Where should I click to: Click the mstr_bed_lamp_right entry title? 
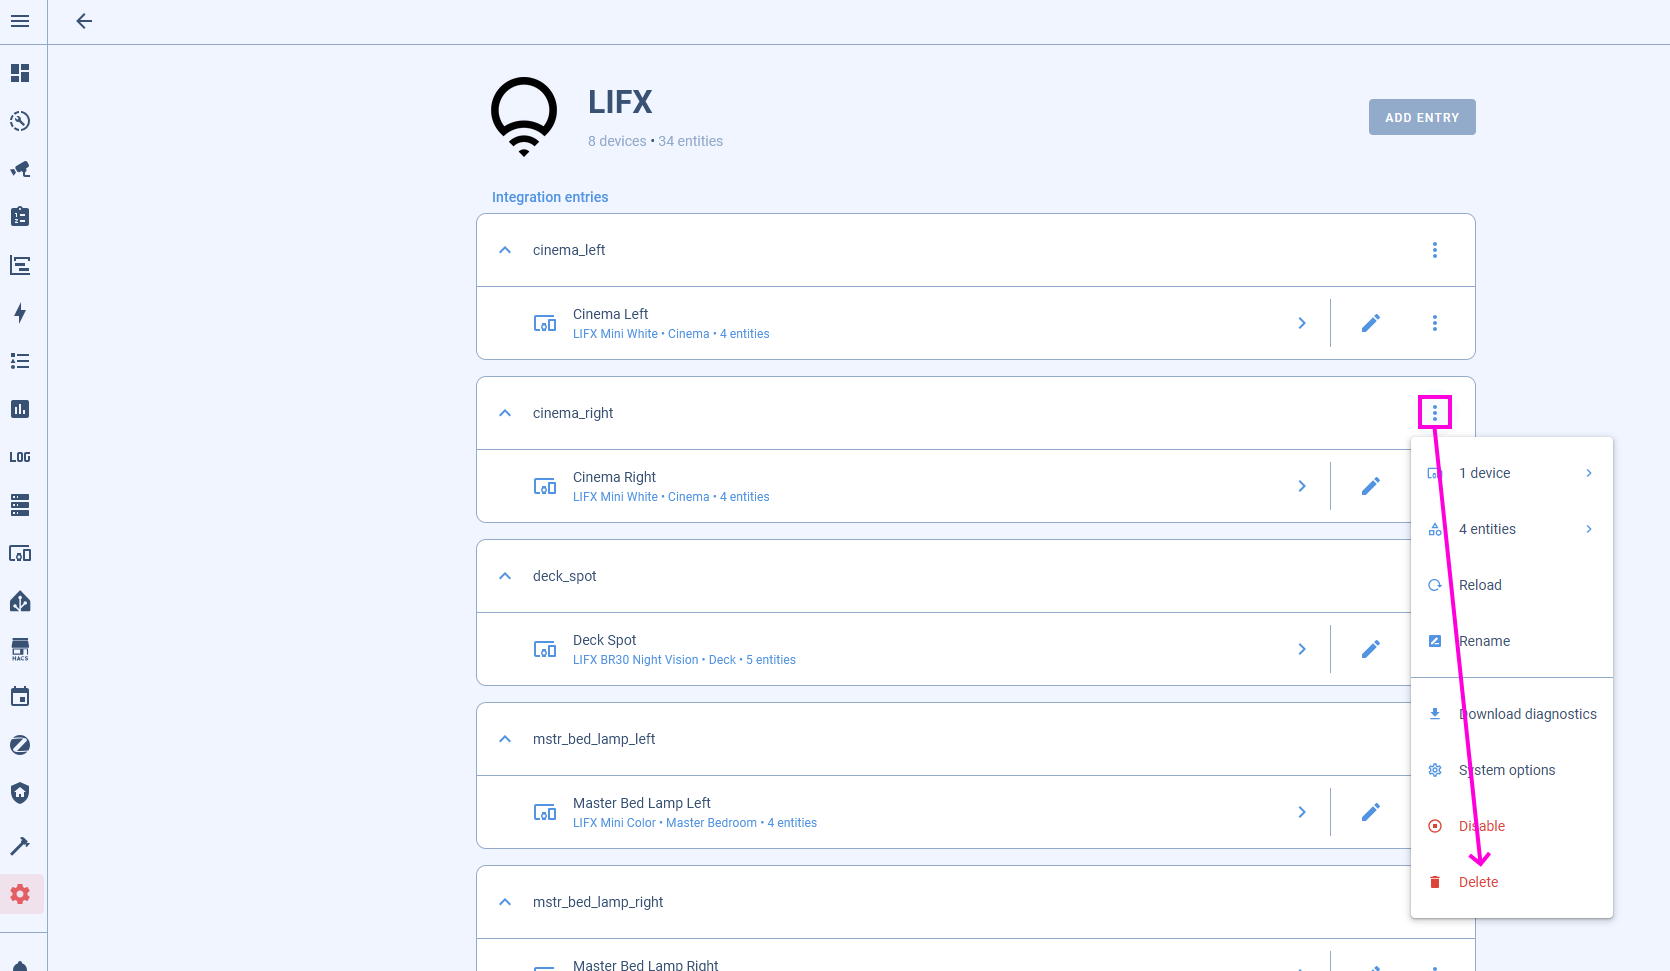pyautogui.click(x=598, y=902)
